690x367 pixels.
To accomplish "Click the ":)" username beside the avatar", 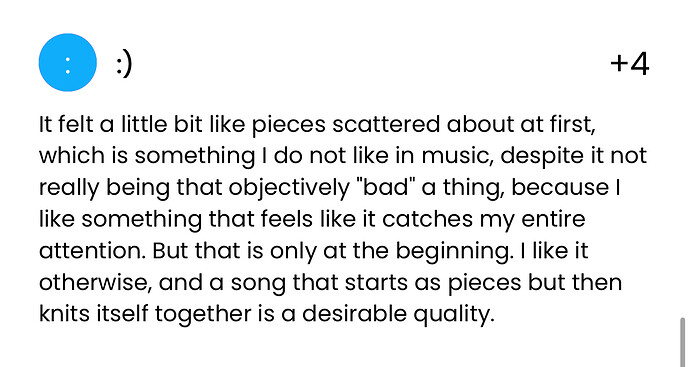I will 124,65.
